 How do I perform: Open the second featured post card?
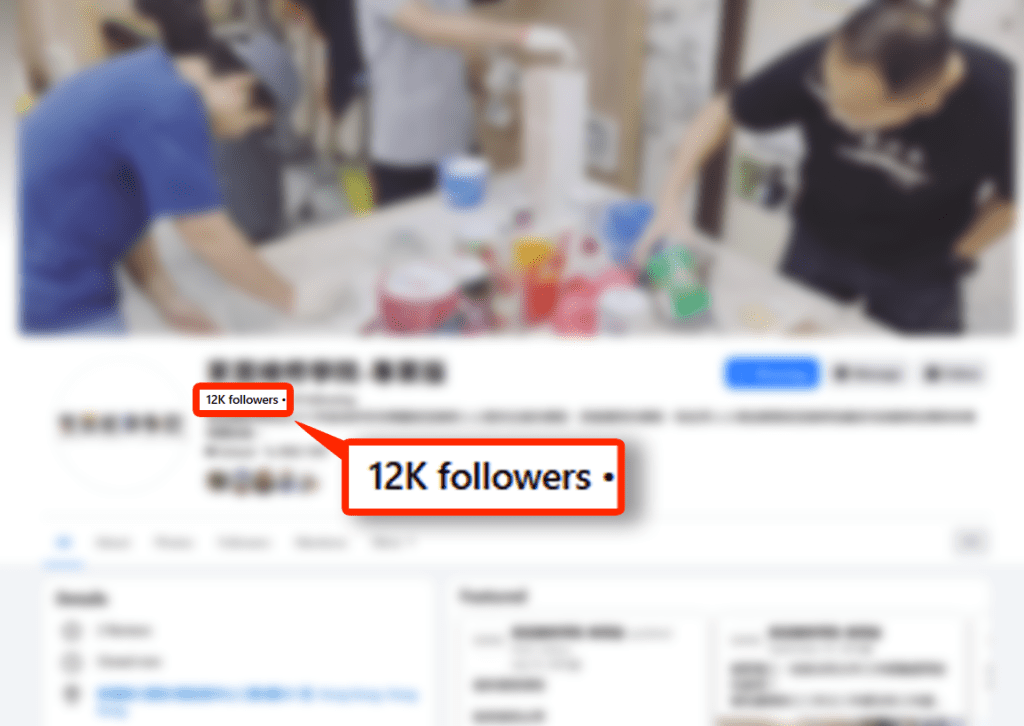click(x=842, y=671)
